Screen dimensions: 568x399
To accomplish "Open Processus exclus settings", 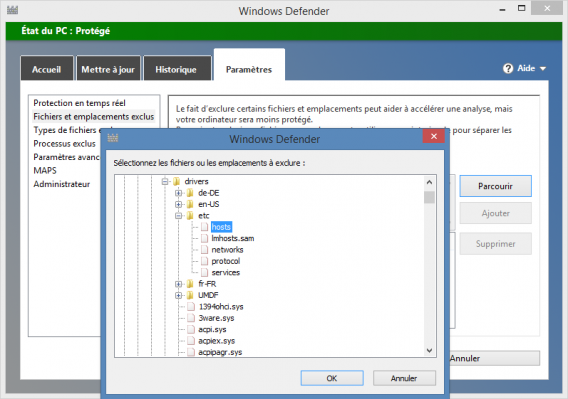I will [64, 144].
